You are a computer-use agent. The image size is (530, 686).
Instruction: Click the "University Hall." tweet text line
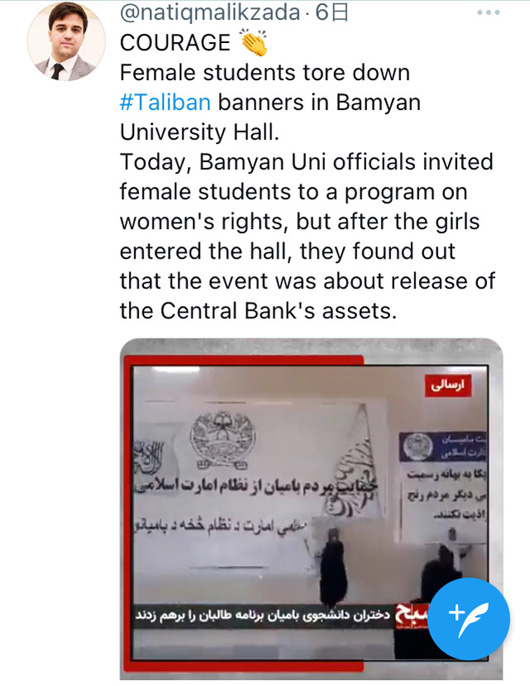[200, 132]
